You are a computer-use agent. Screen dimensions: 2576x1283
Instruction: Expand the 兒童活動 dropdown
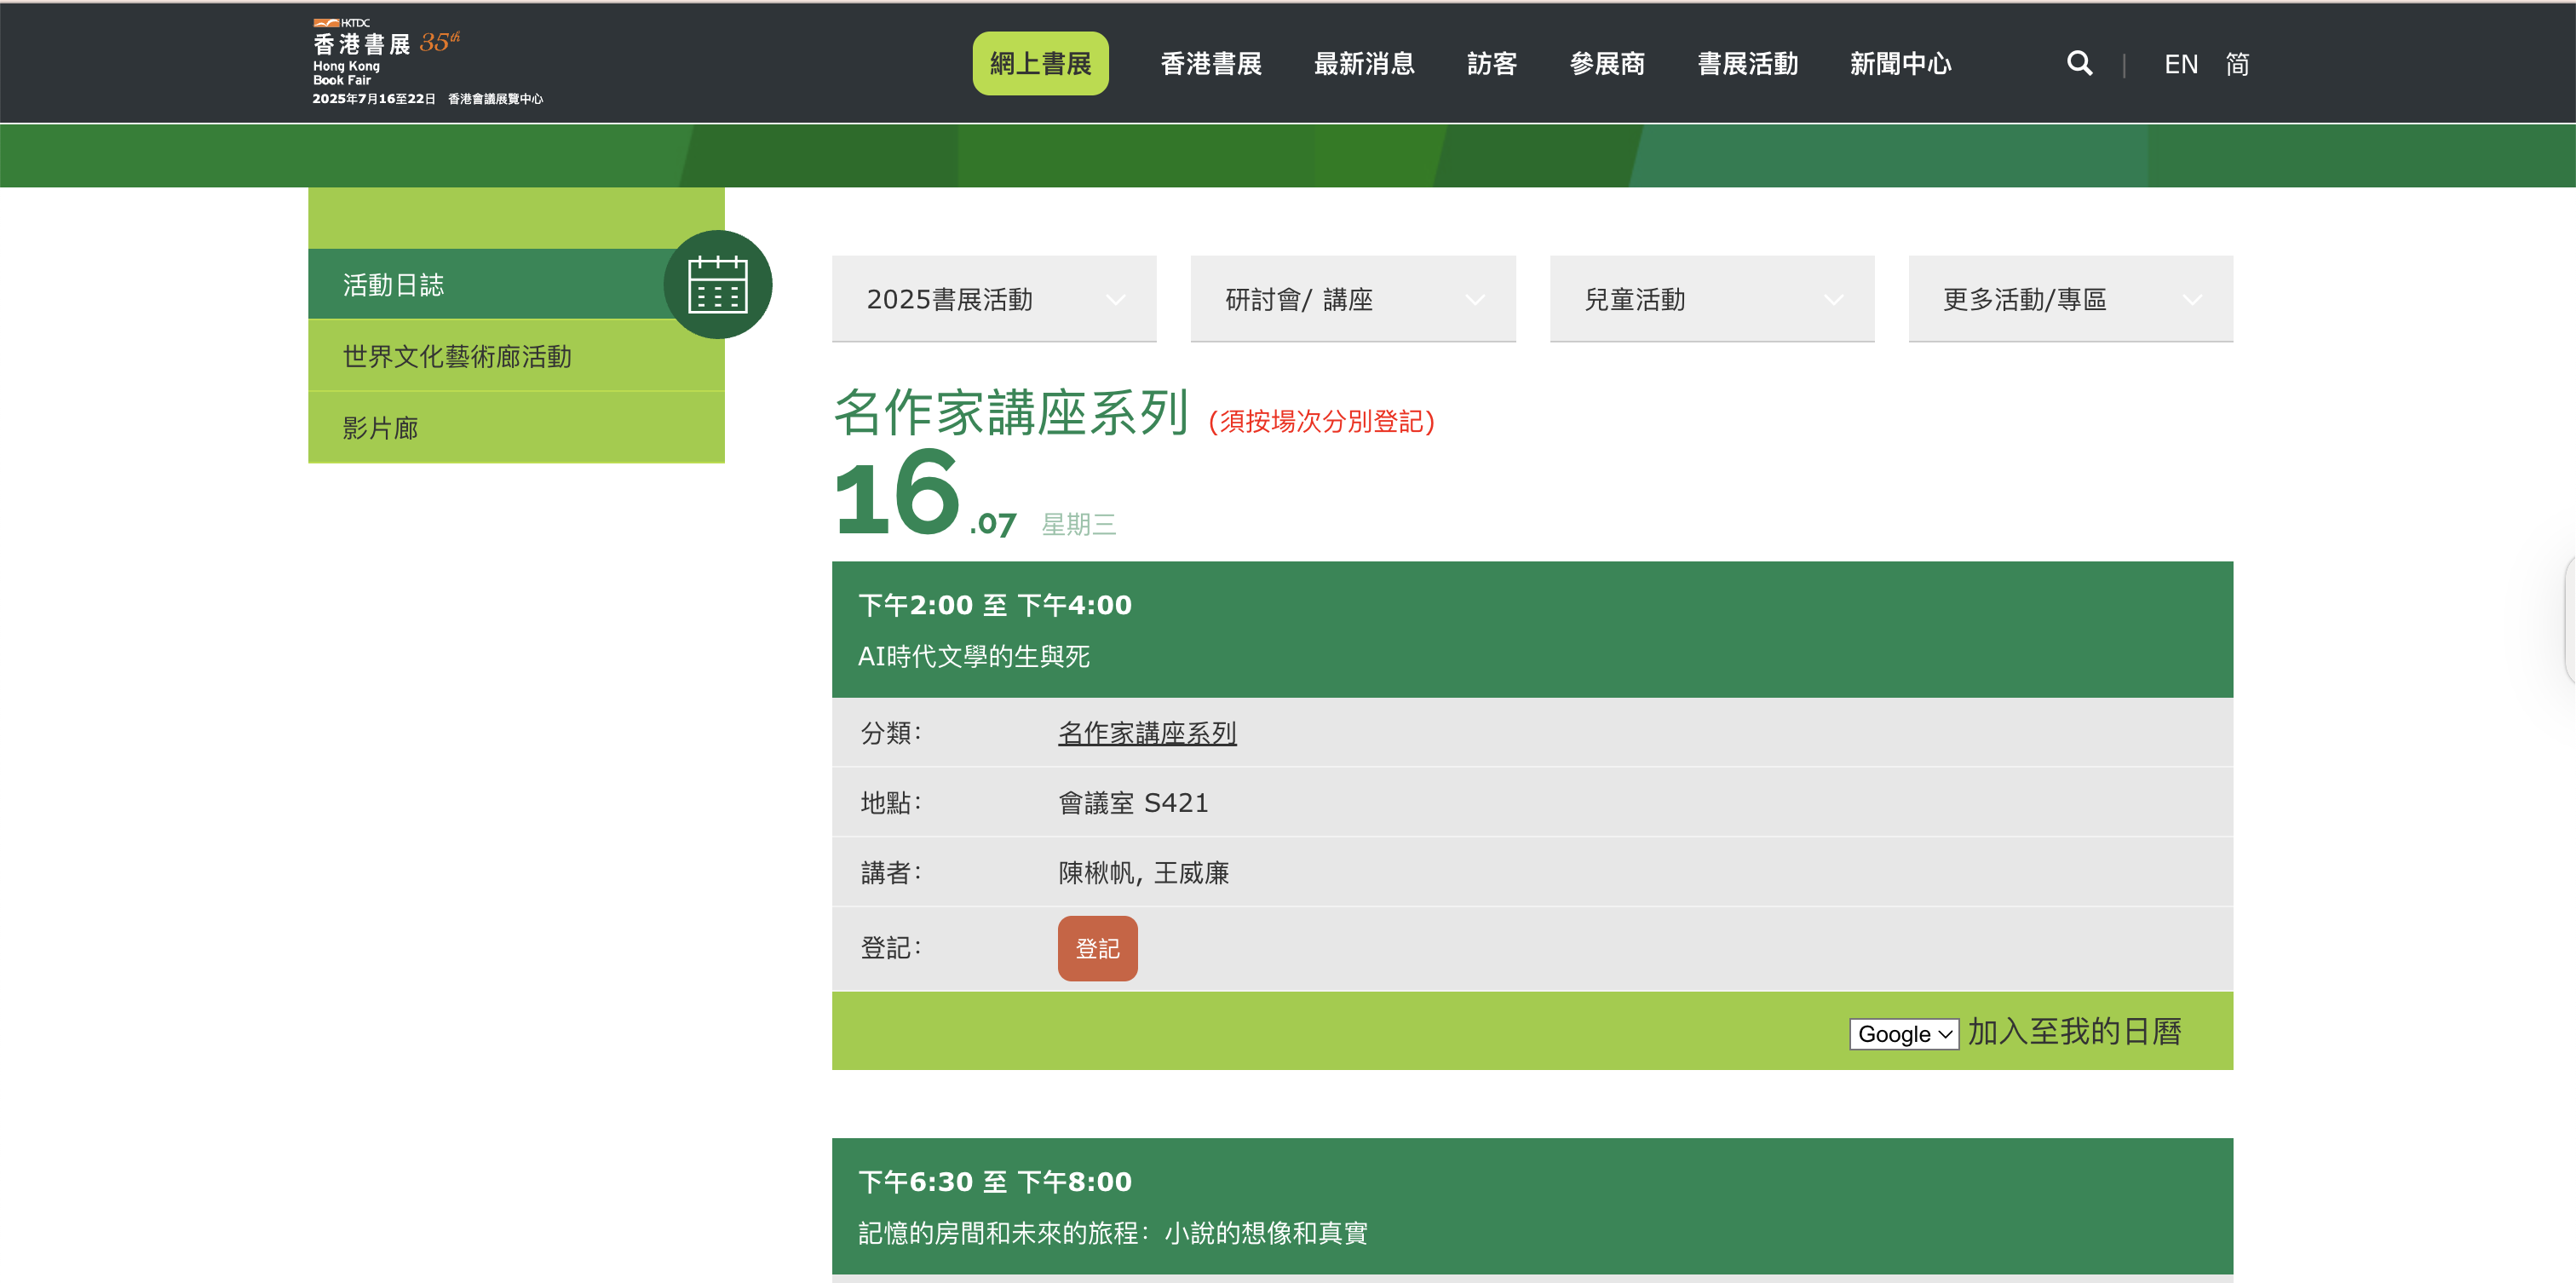click(x=1711, y=299)
